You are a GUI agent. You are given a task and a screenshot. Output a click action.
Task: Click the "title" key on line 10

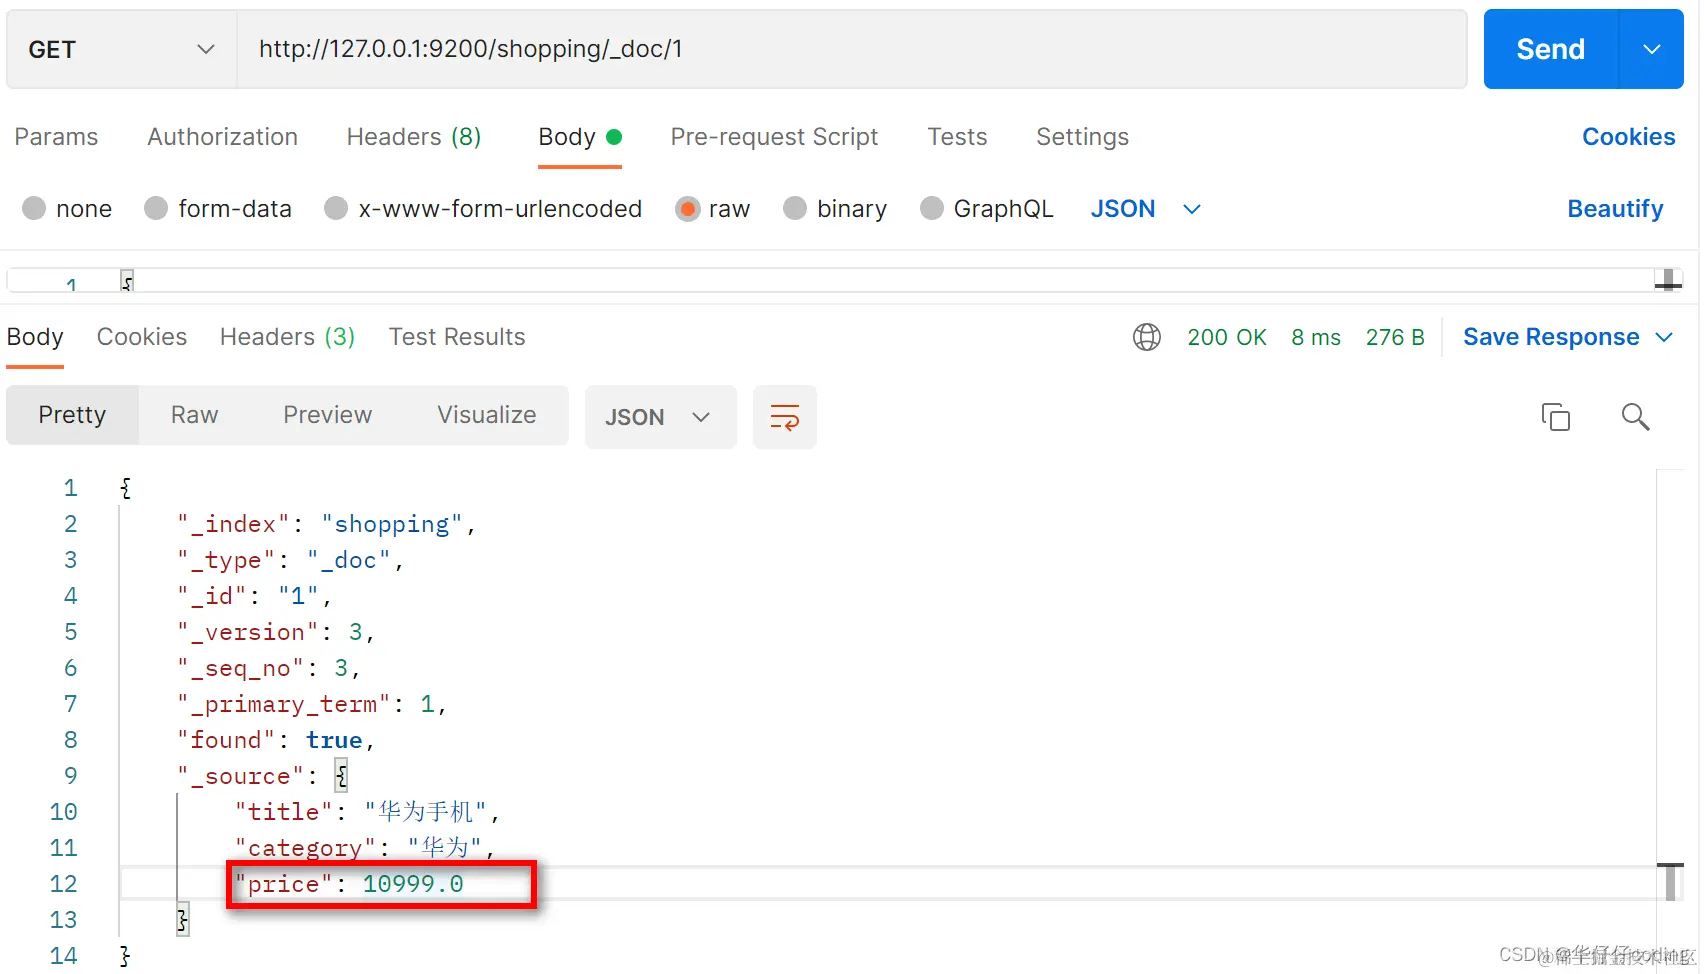[x=284, y=812]
